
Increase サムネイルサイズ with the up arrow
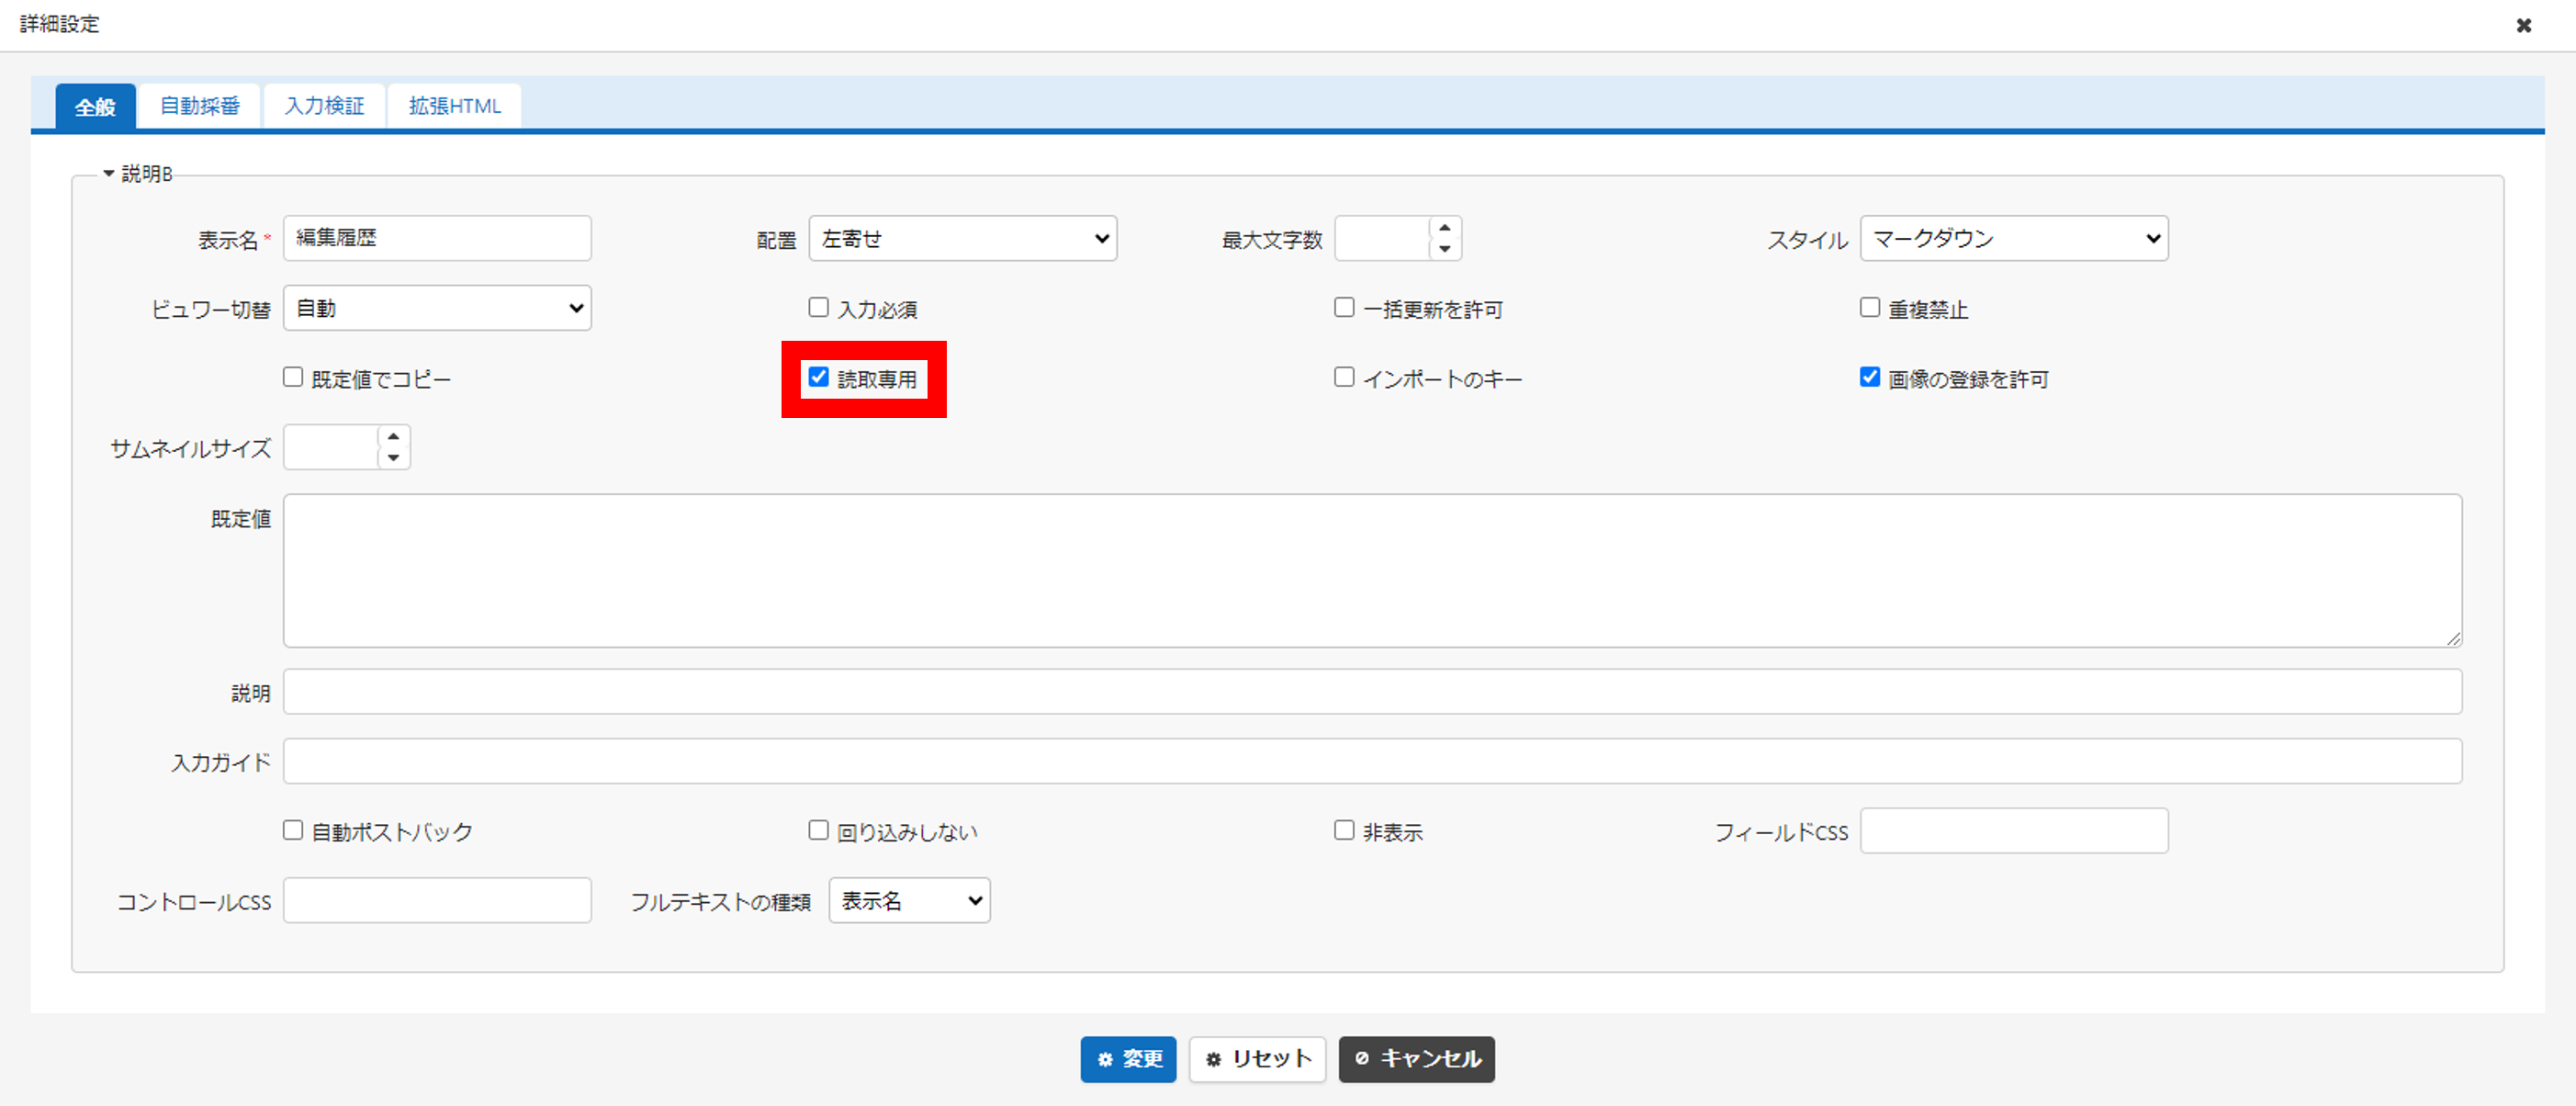pyautogui.click(x=394, y=437)
